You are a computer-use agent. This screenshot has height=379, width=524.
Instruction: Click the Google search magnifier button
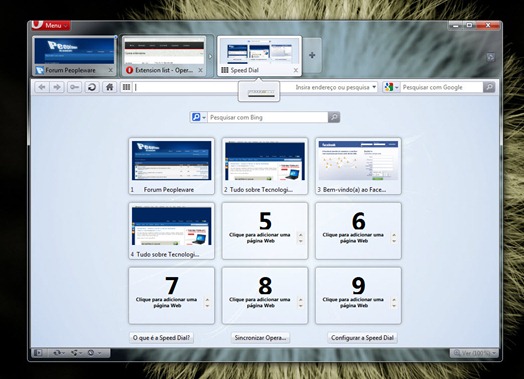(489, 88)
